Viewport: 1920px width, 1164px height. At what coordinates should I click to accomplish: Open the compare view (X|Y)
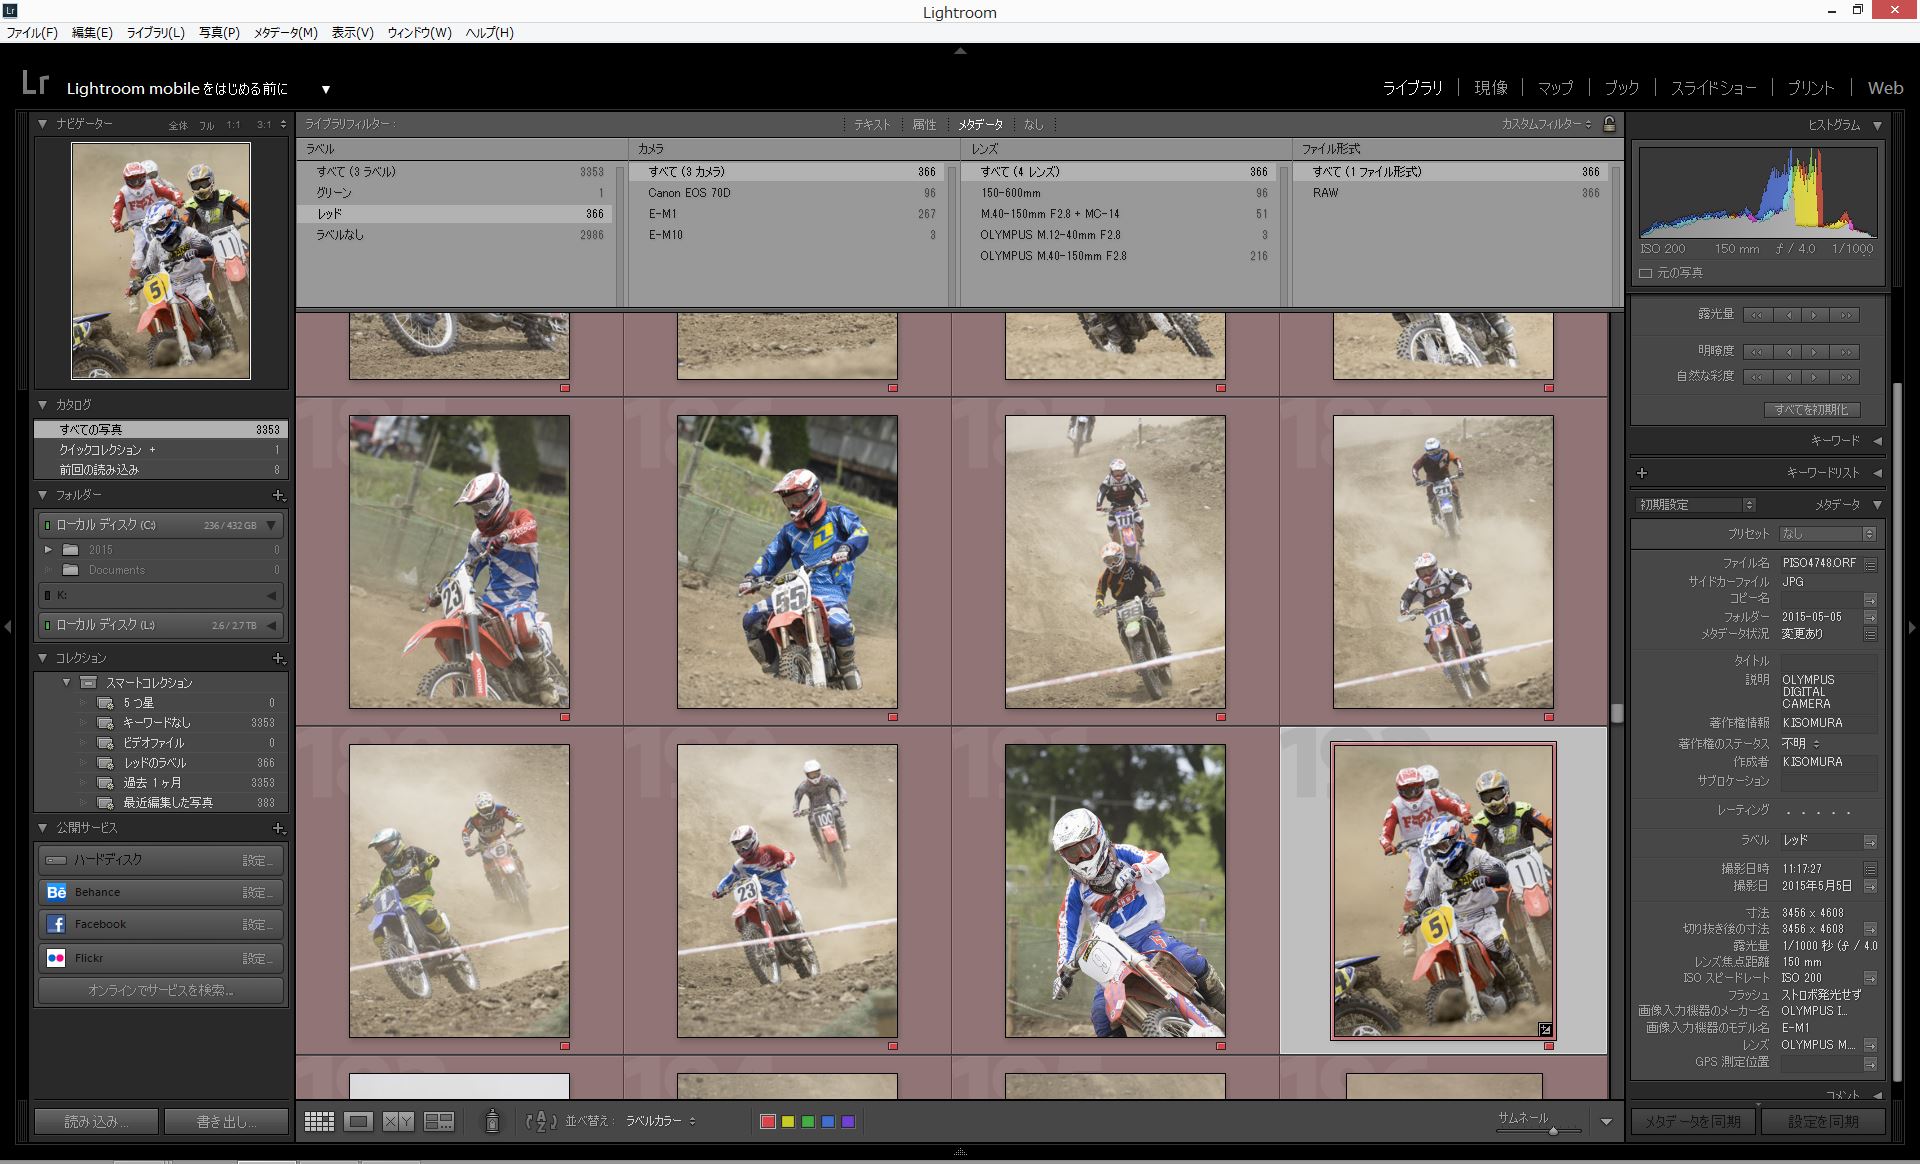pyautogui.click(x=398, y=1122)
